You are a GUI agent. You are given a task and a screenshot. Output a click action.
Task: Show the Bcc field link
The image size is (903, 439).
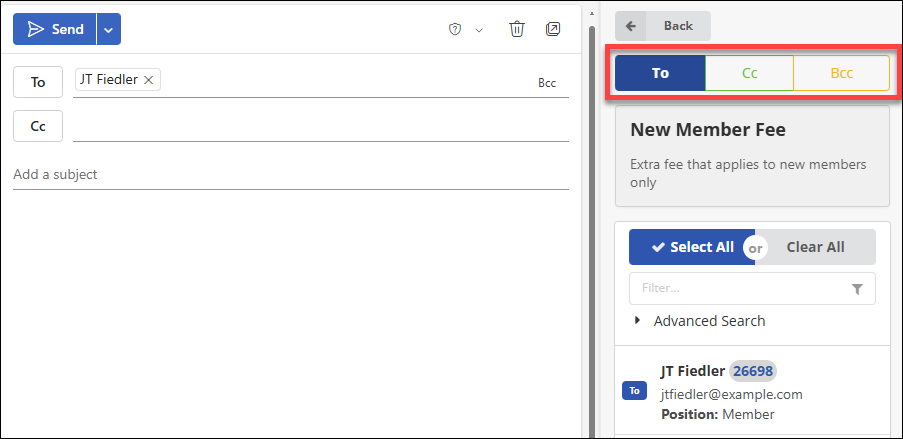547,83
